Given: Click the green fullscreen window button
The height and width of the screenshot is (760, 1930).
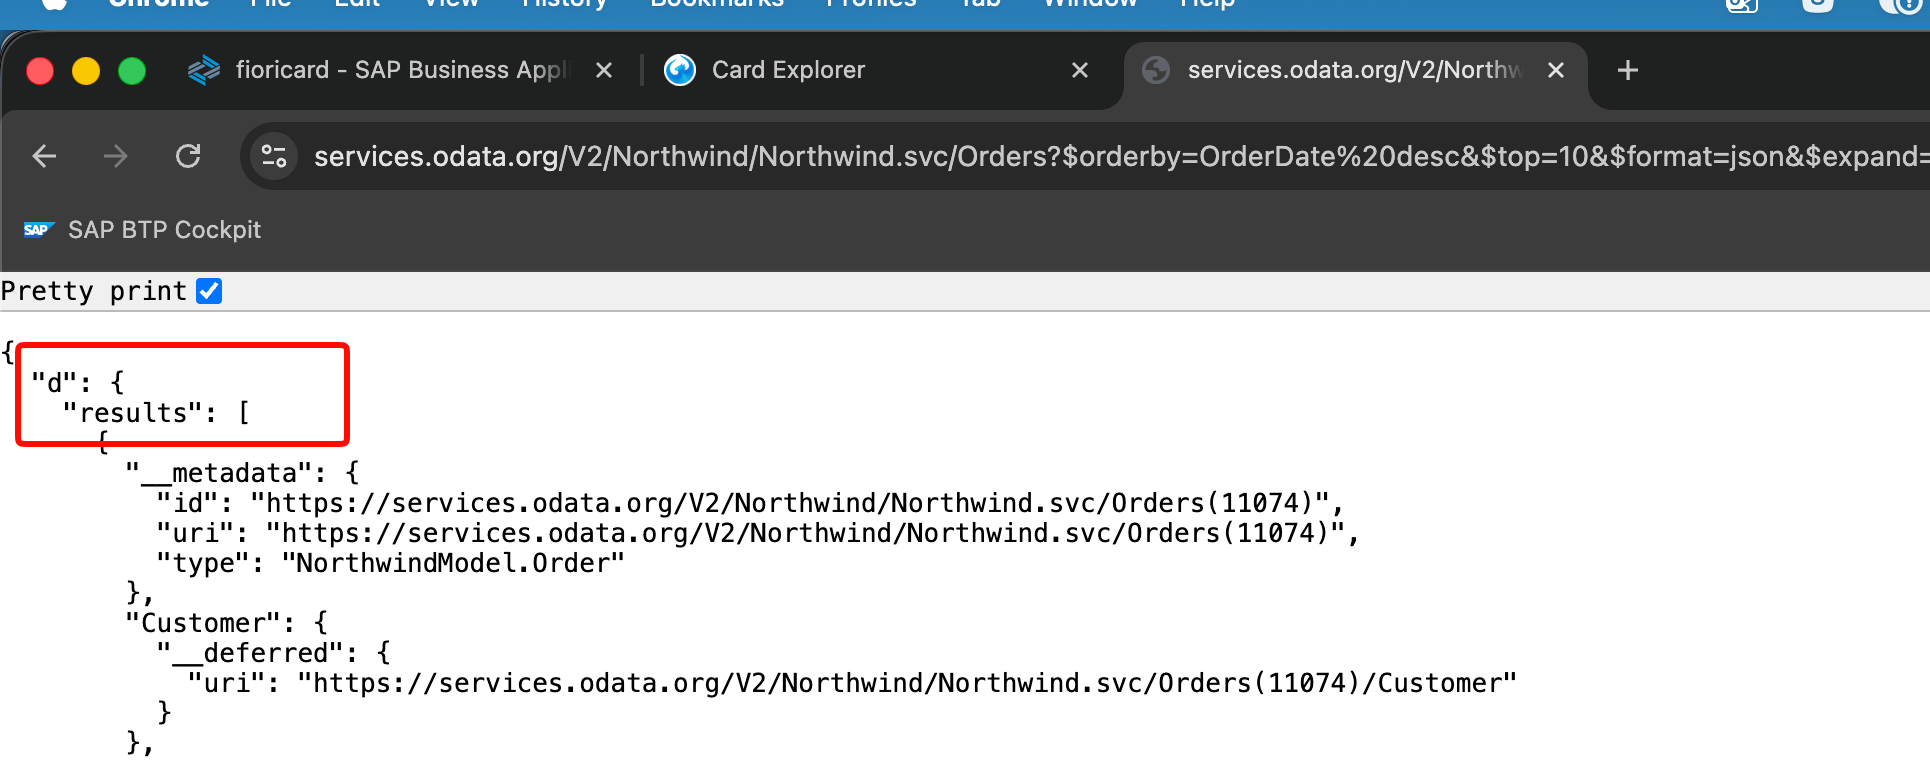Looking at the screenshot, I should pyautogui.click(x=132, y=71).
